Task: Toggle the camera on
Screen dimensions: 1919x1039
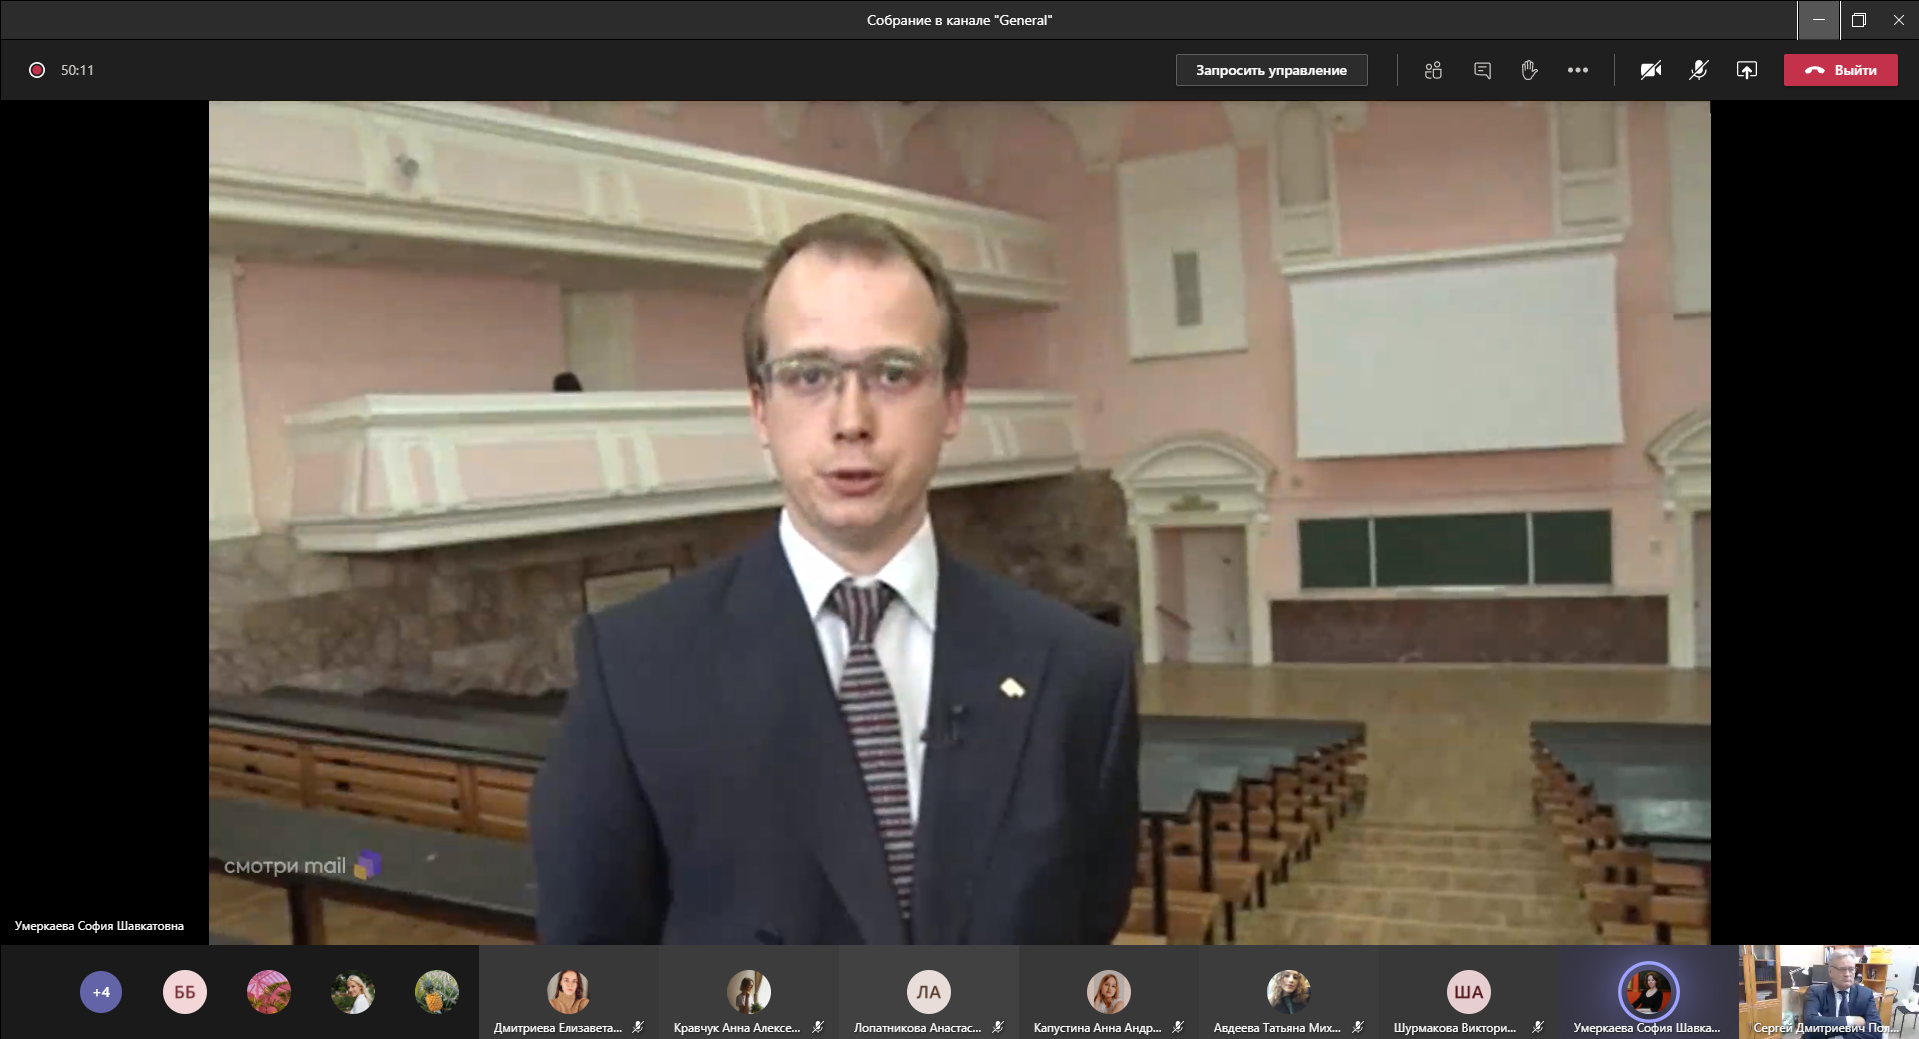Action: click(x=1650, y=70)
